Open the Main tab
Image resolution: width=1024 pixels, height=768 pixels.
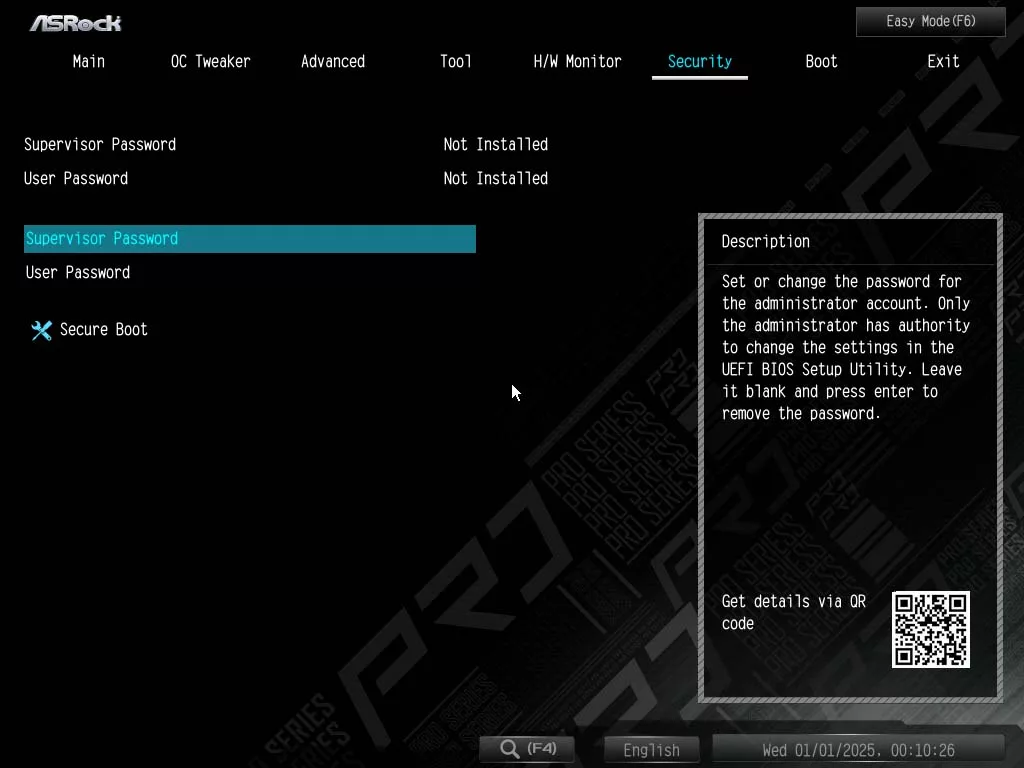pyautogui.click(x=89, y=62)
